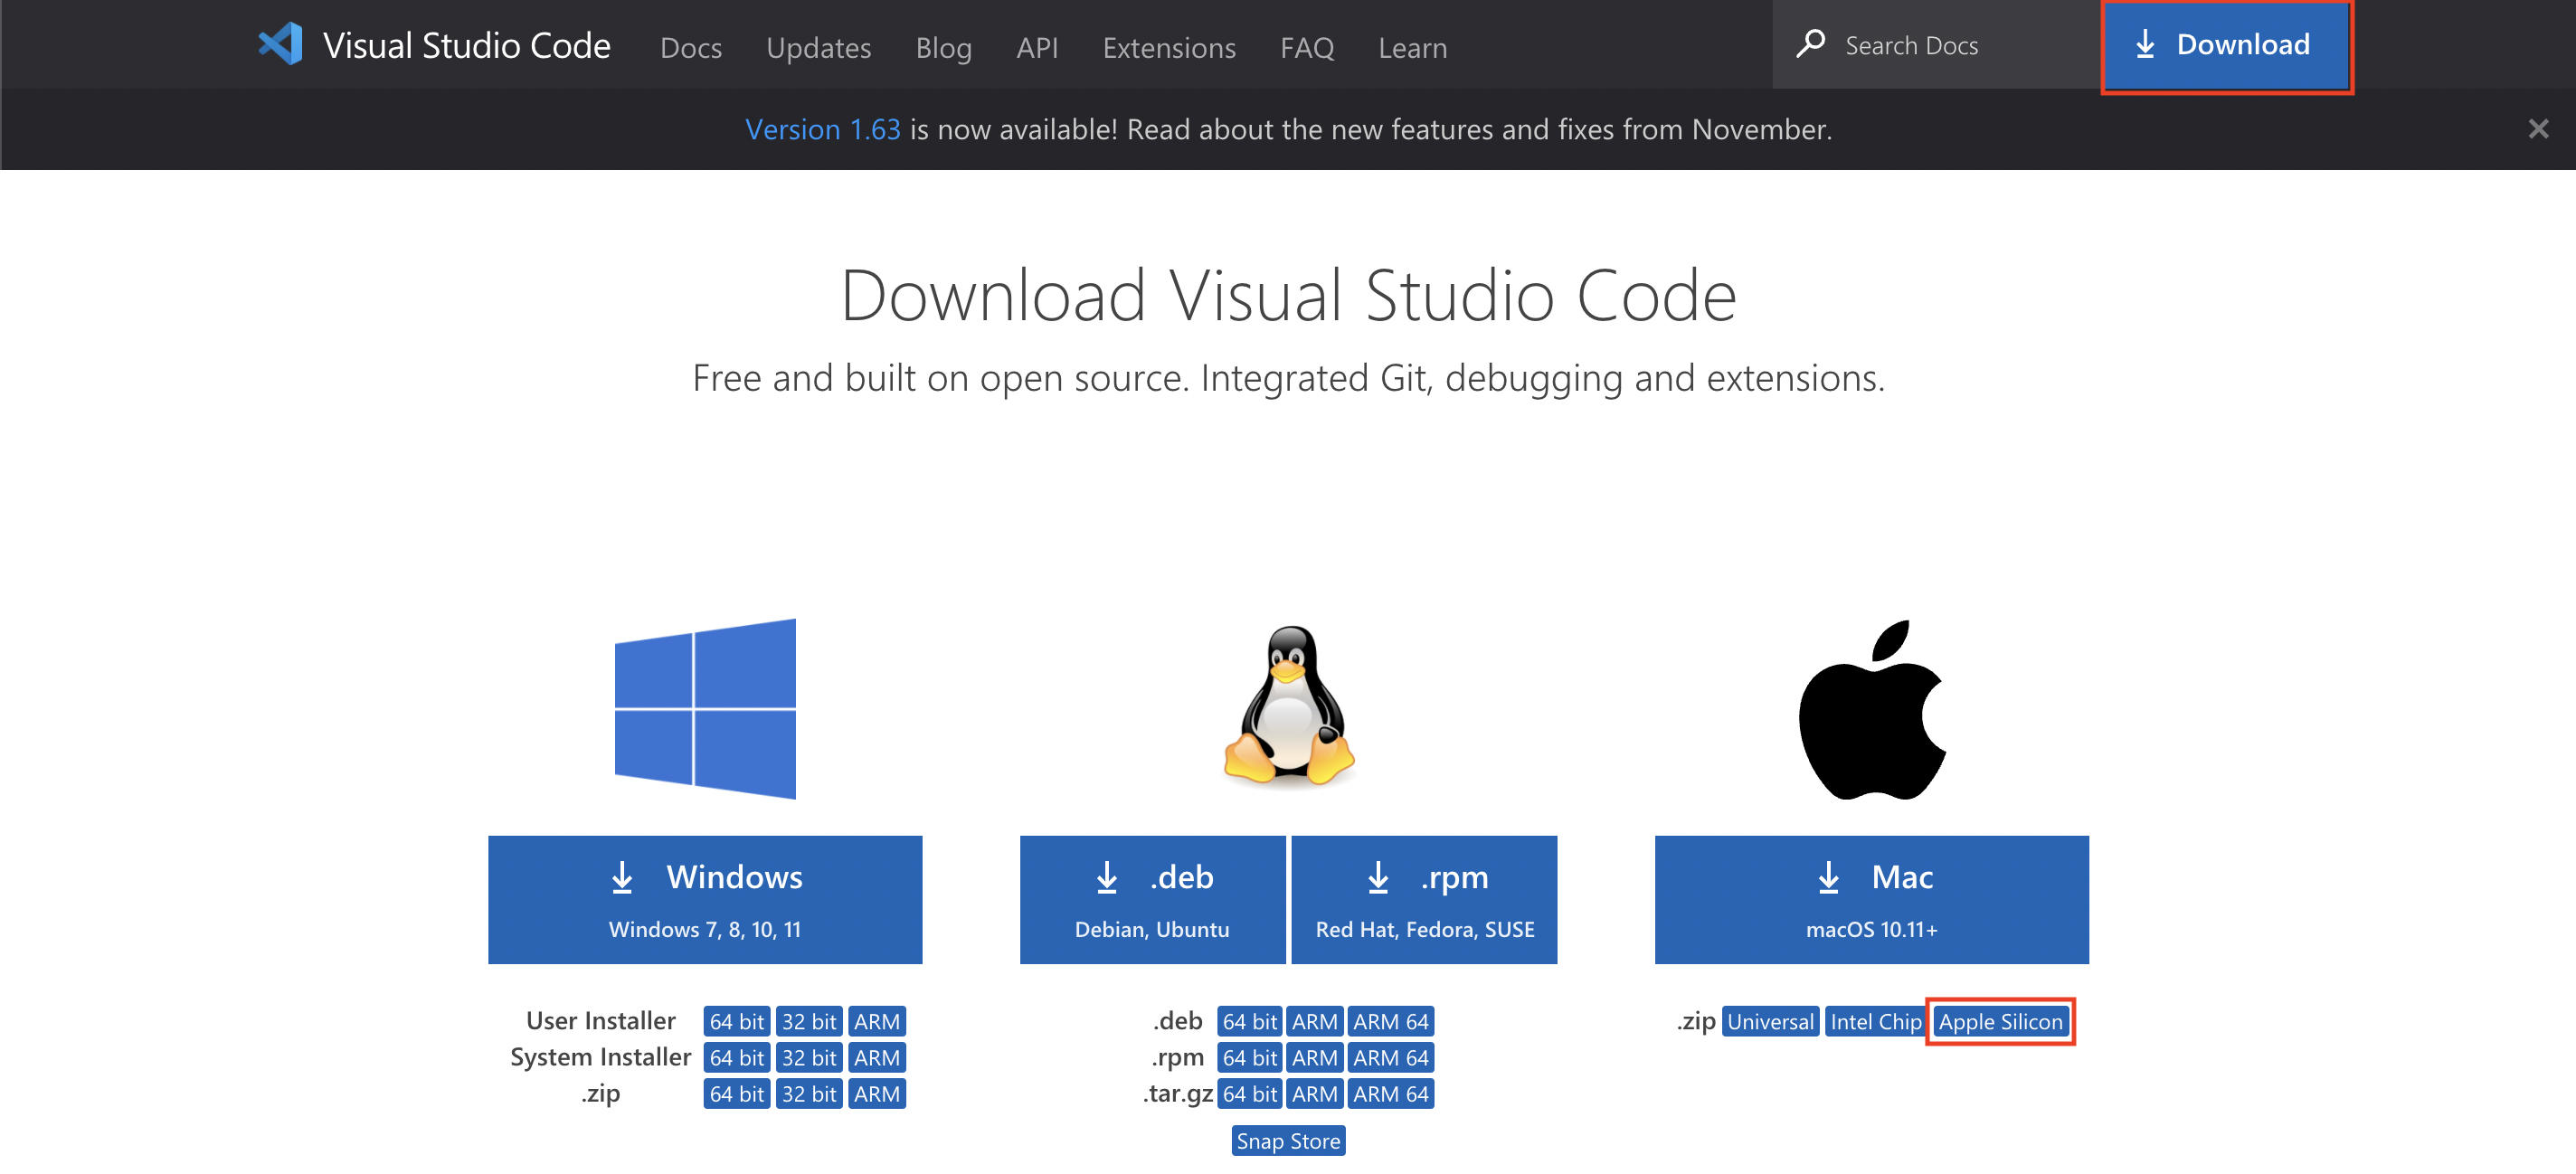Screen dimensions: 2576x1174
Task: Open the Version 1.63 release link
Action: 822,129
